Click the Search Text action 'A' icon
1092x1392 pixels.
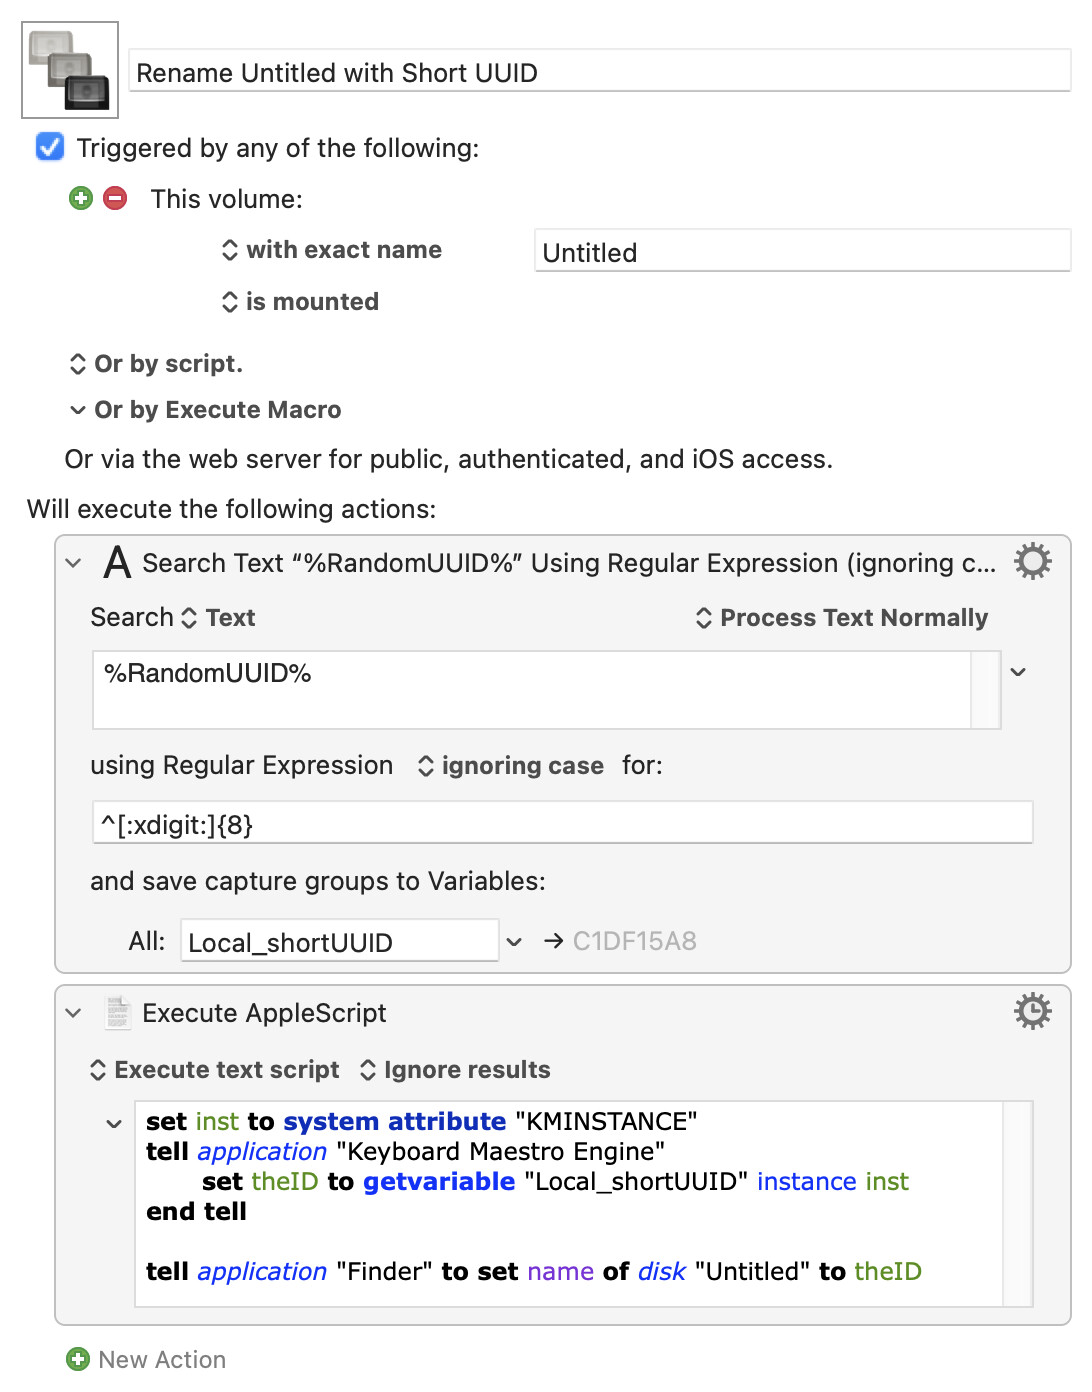[117, 562]
